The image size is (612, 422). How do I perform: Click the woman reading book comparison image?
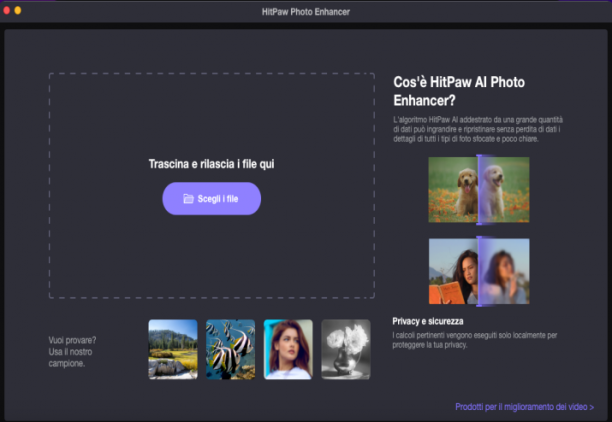pyautogui.click(x=479, y=271)
